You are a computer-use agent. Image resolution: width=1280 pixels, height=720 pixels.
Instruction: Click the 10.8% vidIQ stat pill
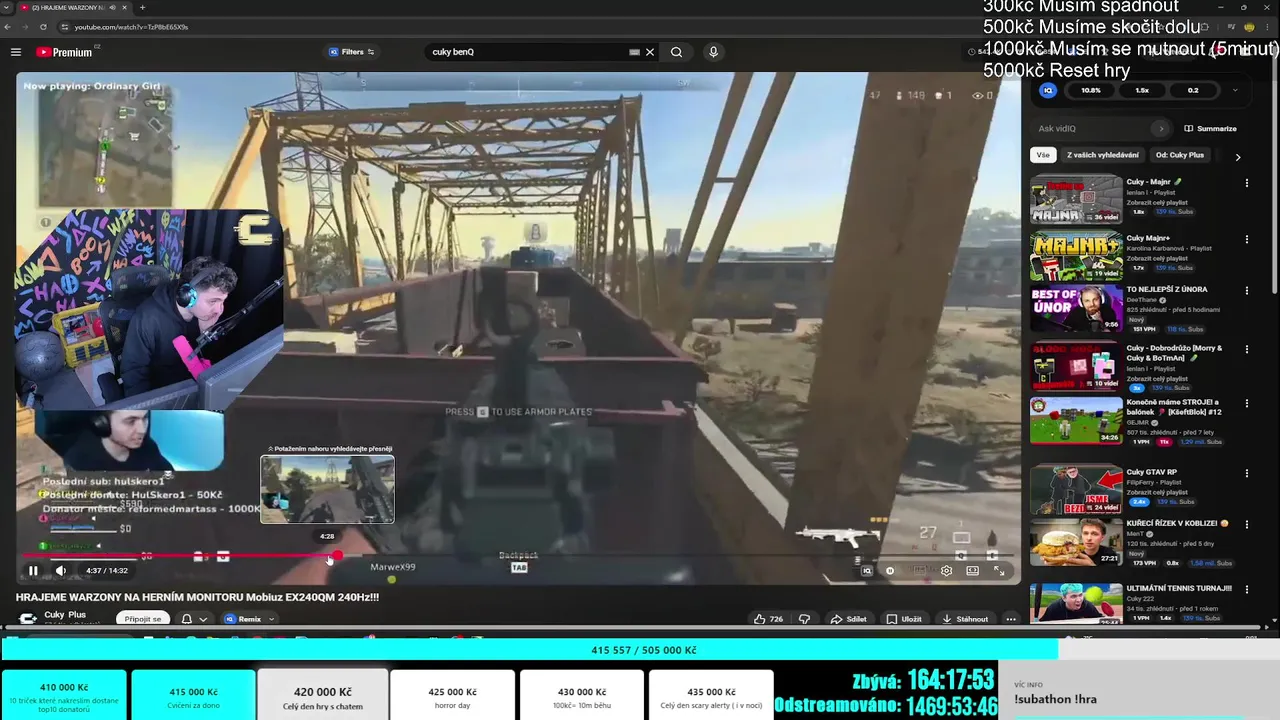[1091, 90]
